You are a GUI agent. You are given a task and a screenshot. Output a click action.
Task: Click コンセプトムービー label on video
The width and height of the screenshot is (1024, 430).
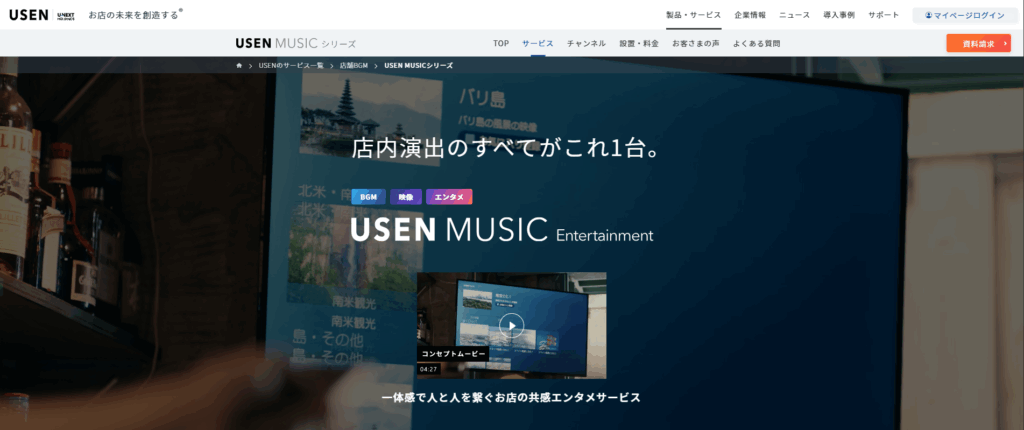(453, 354)
